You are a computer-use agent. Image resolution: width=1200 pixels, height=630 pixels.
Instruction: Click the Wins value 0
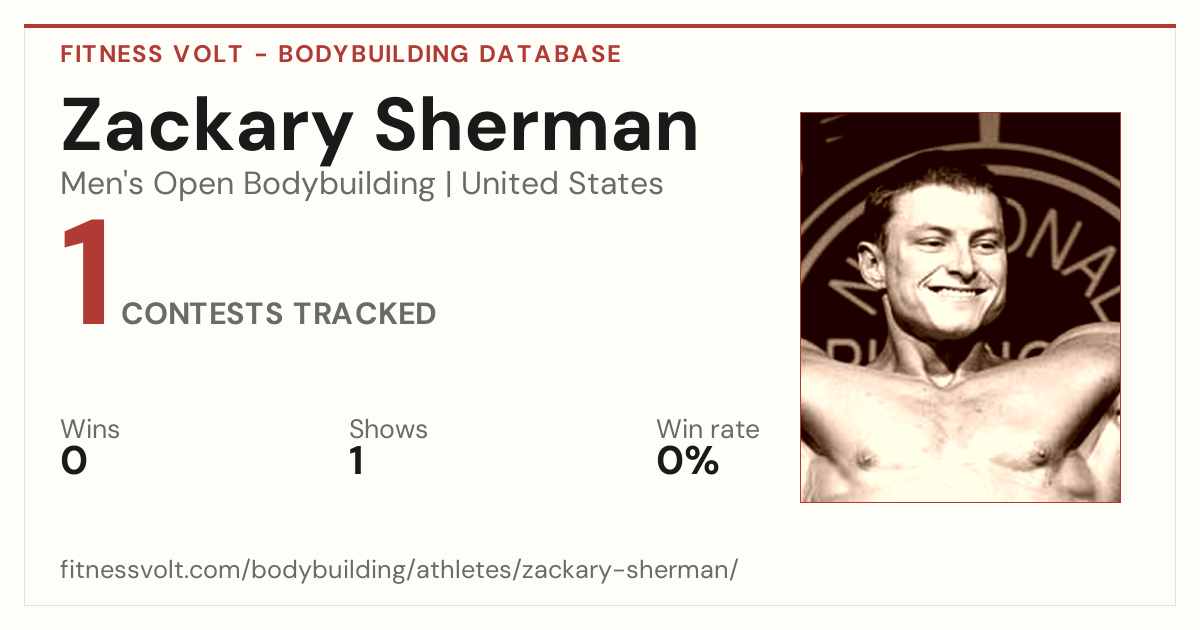[x=74, y=461]
